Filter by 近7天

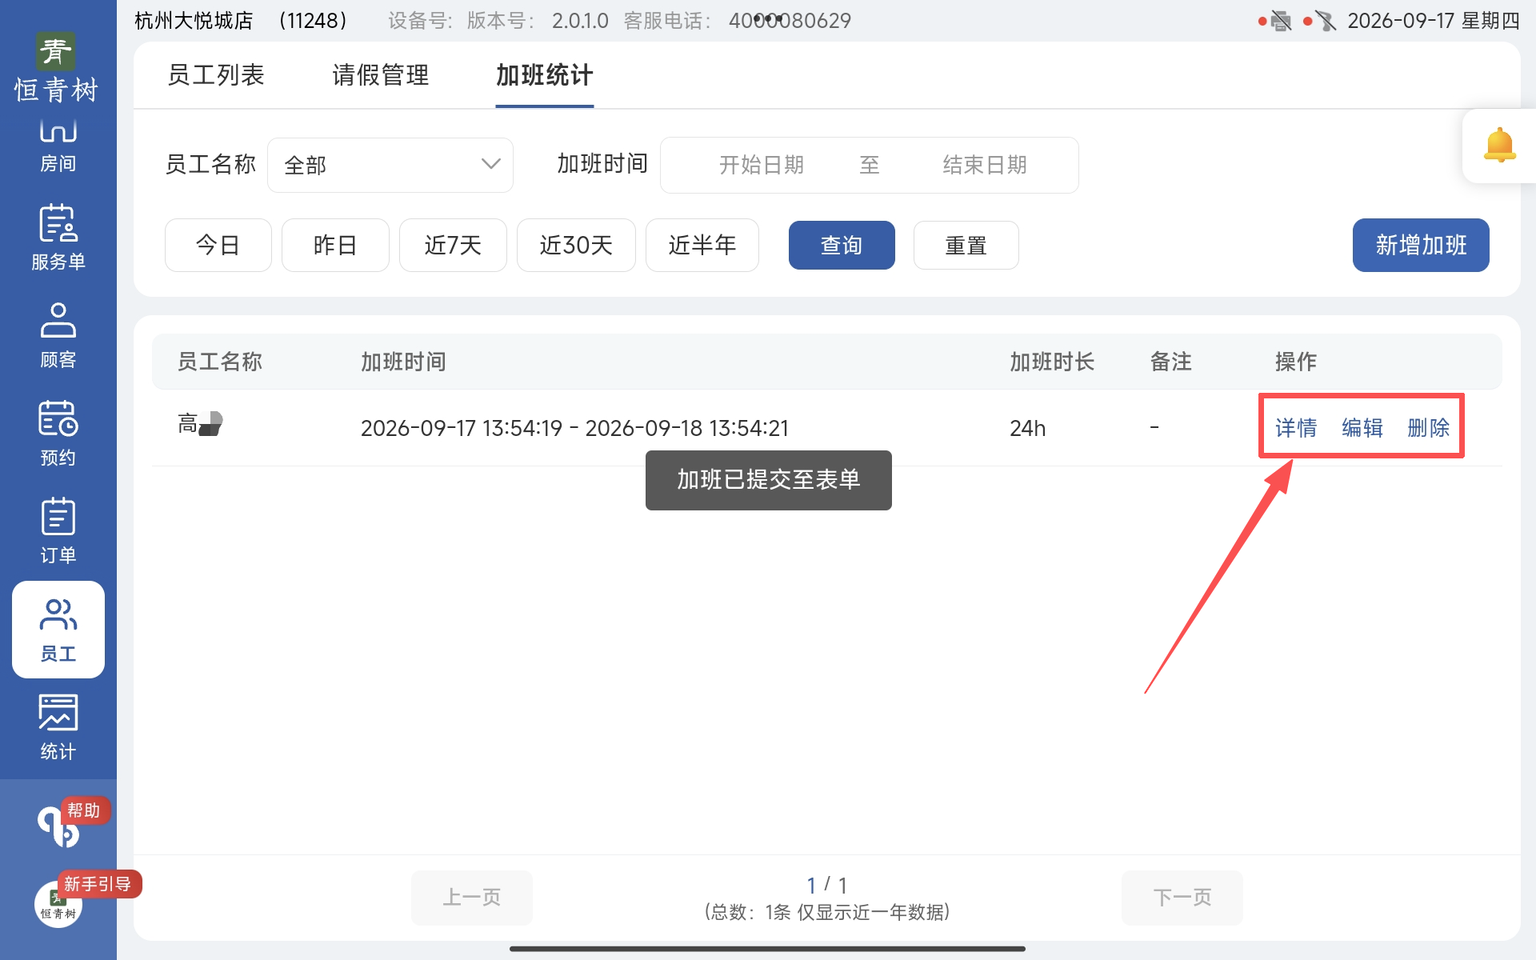point(453,245)
